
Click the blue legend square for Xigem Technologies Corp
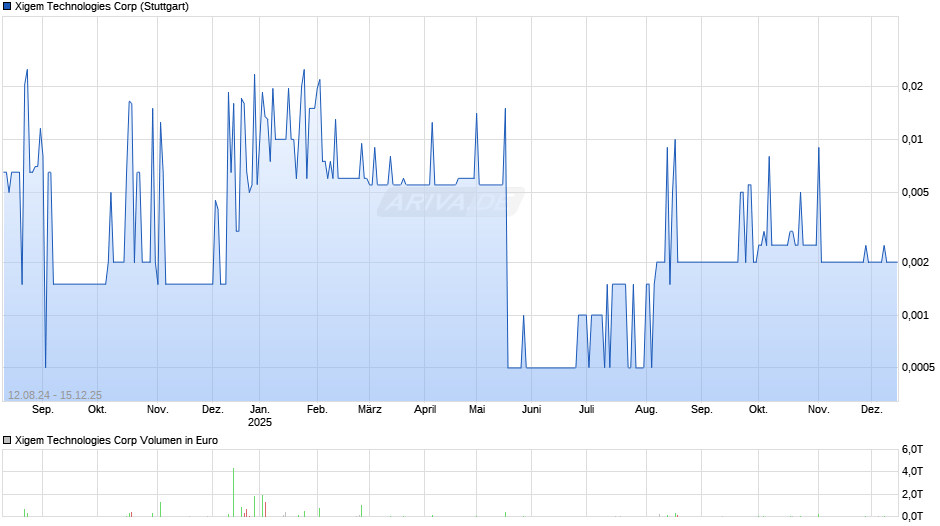coord(7,7)
